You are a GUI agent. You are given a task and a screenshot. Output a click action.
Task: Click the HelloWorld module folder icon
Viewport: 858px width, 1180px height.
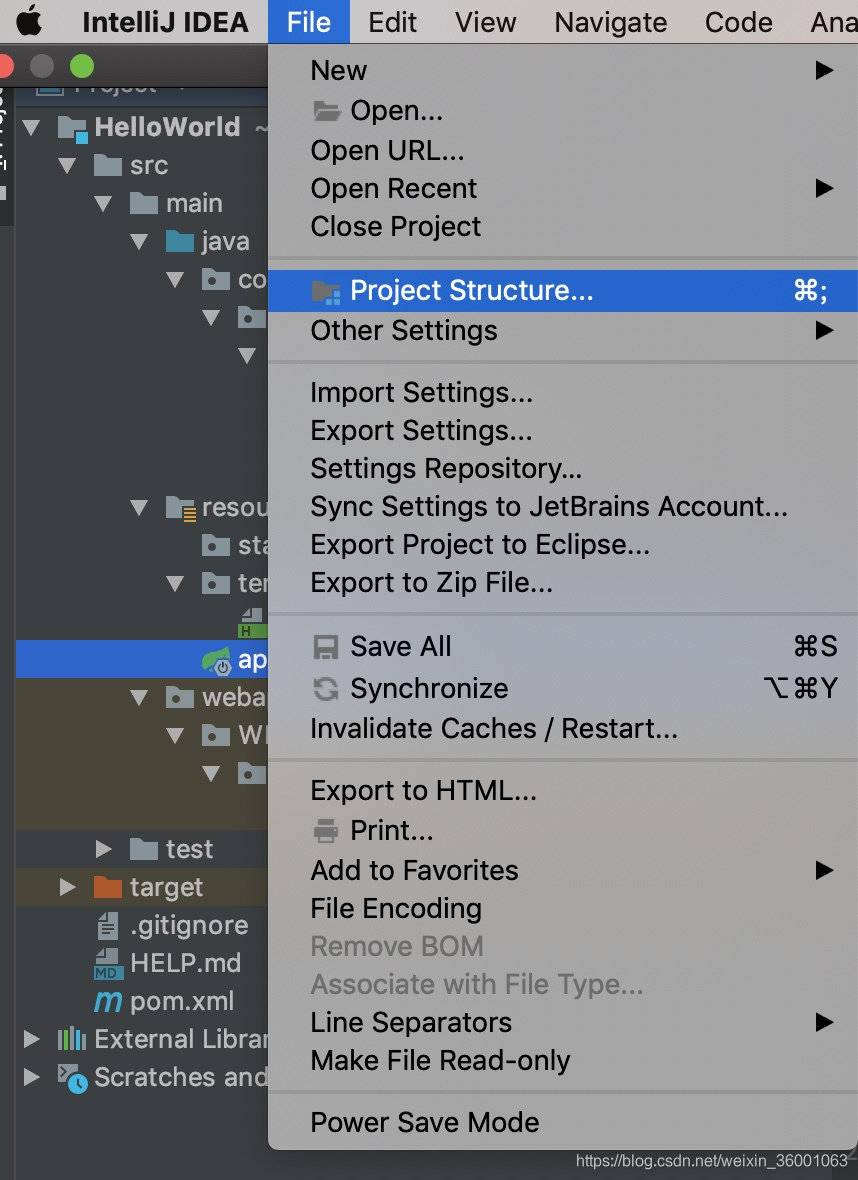72,129
